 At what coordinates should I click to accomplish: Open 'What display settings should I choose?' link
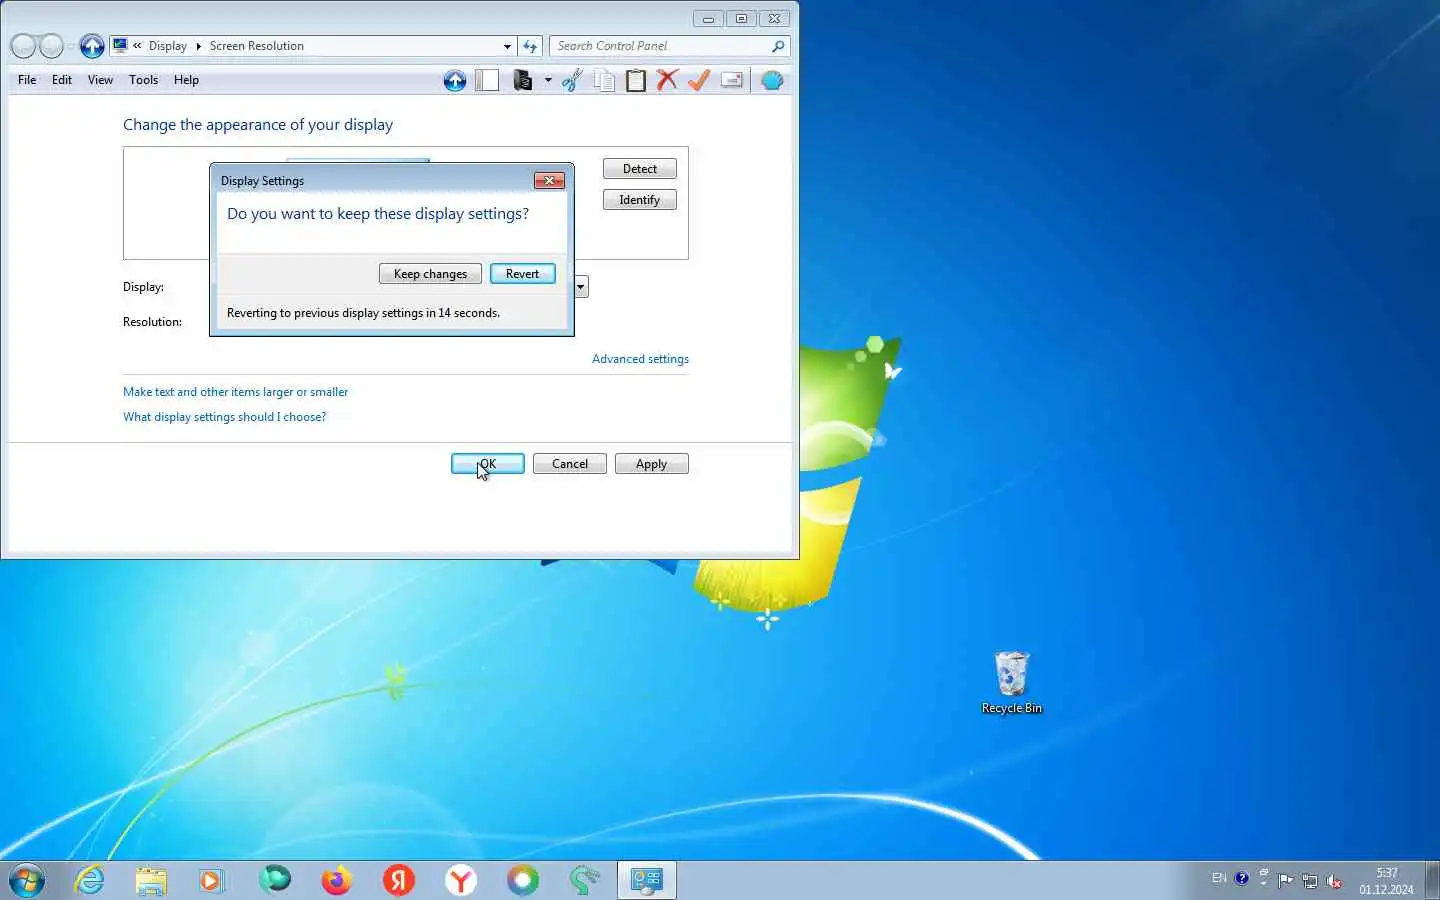(224, 417)
